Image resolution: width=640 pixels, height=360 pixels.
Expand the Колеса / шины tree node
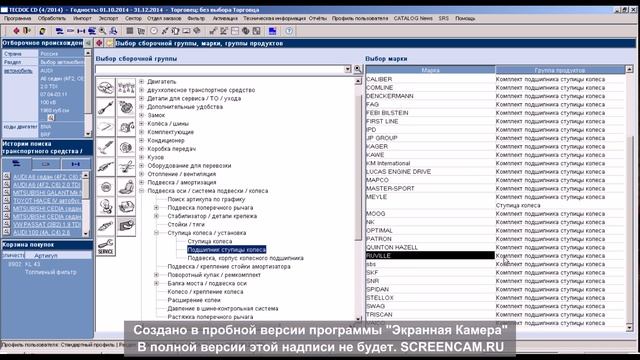(142, 124)
